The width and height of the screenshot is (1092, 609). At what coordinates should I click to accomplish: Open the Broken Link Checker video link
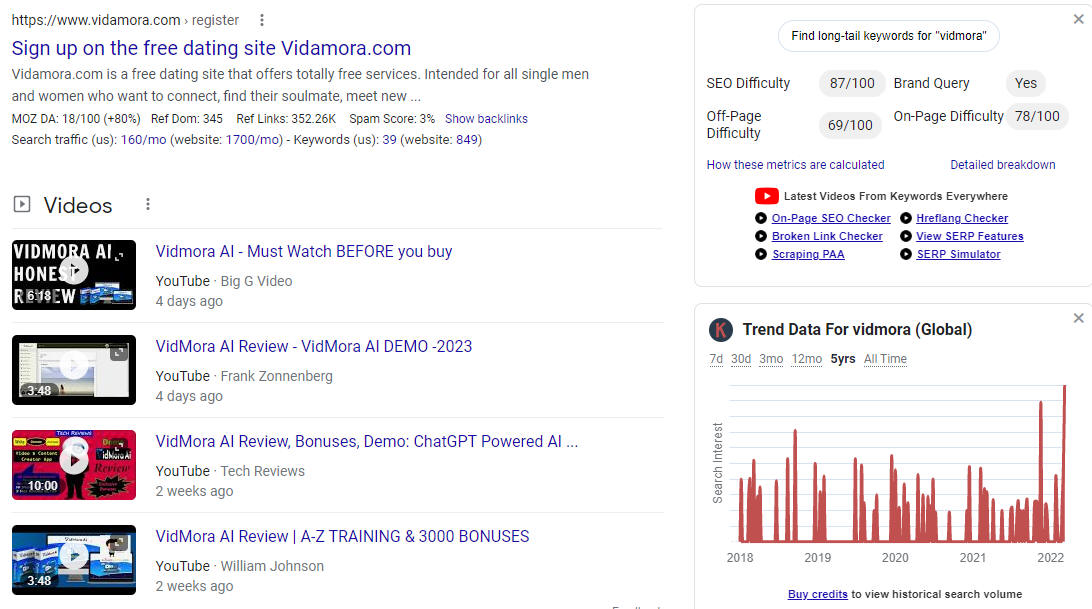pyautogui.click(x=827, y=236)
